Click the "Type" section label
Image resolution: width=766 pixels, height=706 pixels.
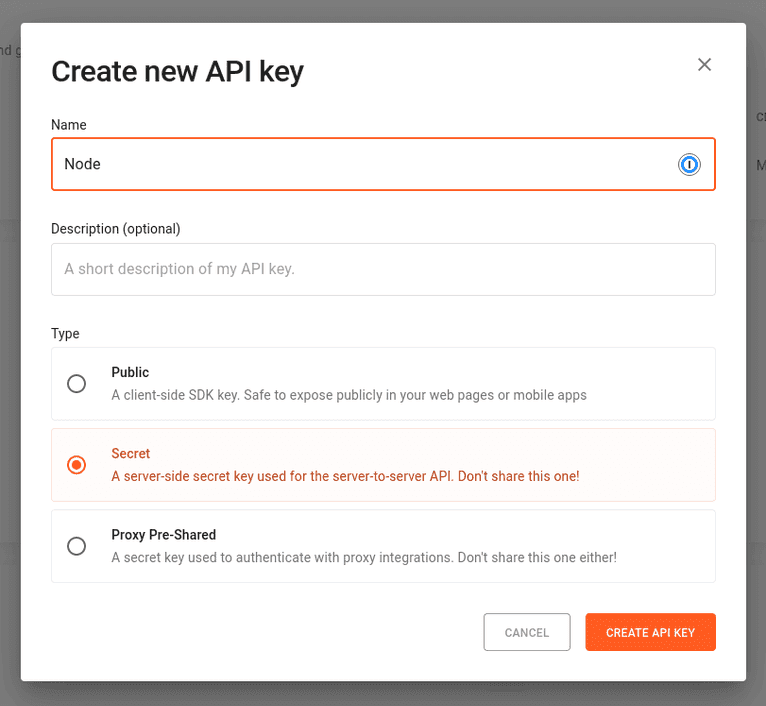tap(65, 333)
